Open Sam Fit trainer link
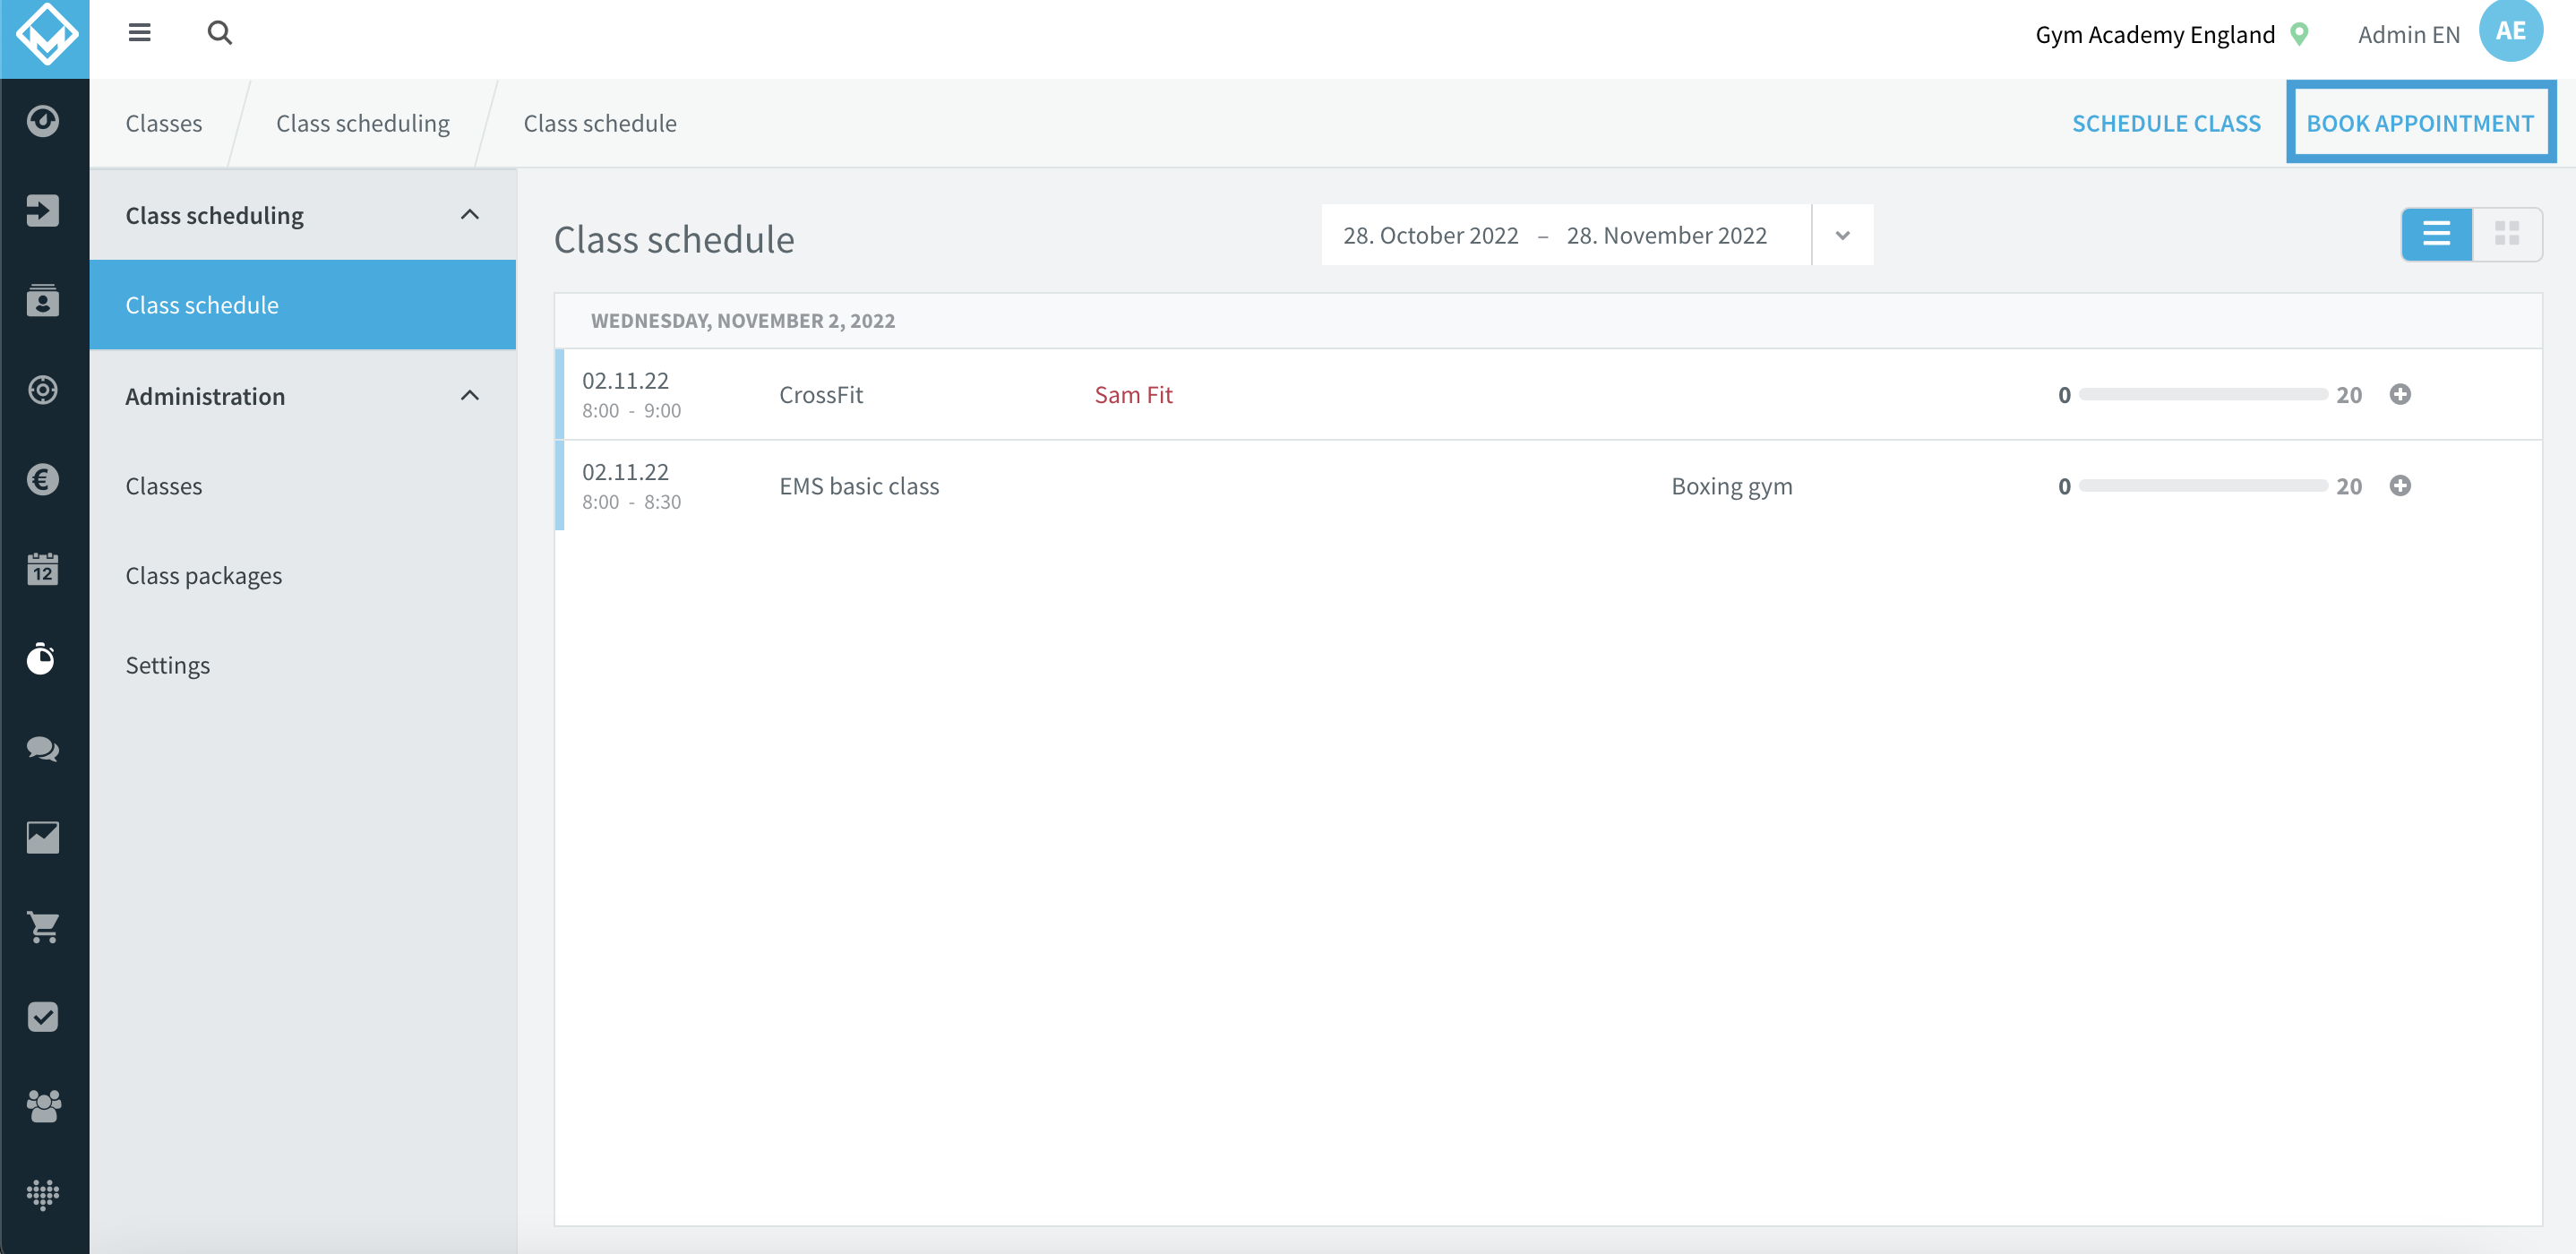This screenshot has height=1254, width=2576. [x=1133, y=395]
